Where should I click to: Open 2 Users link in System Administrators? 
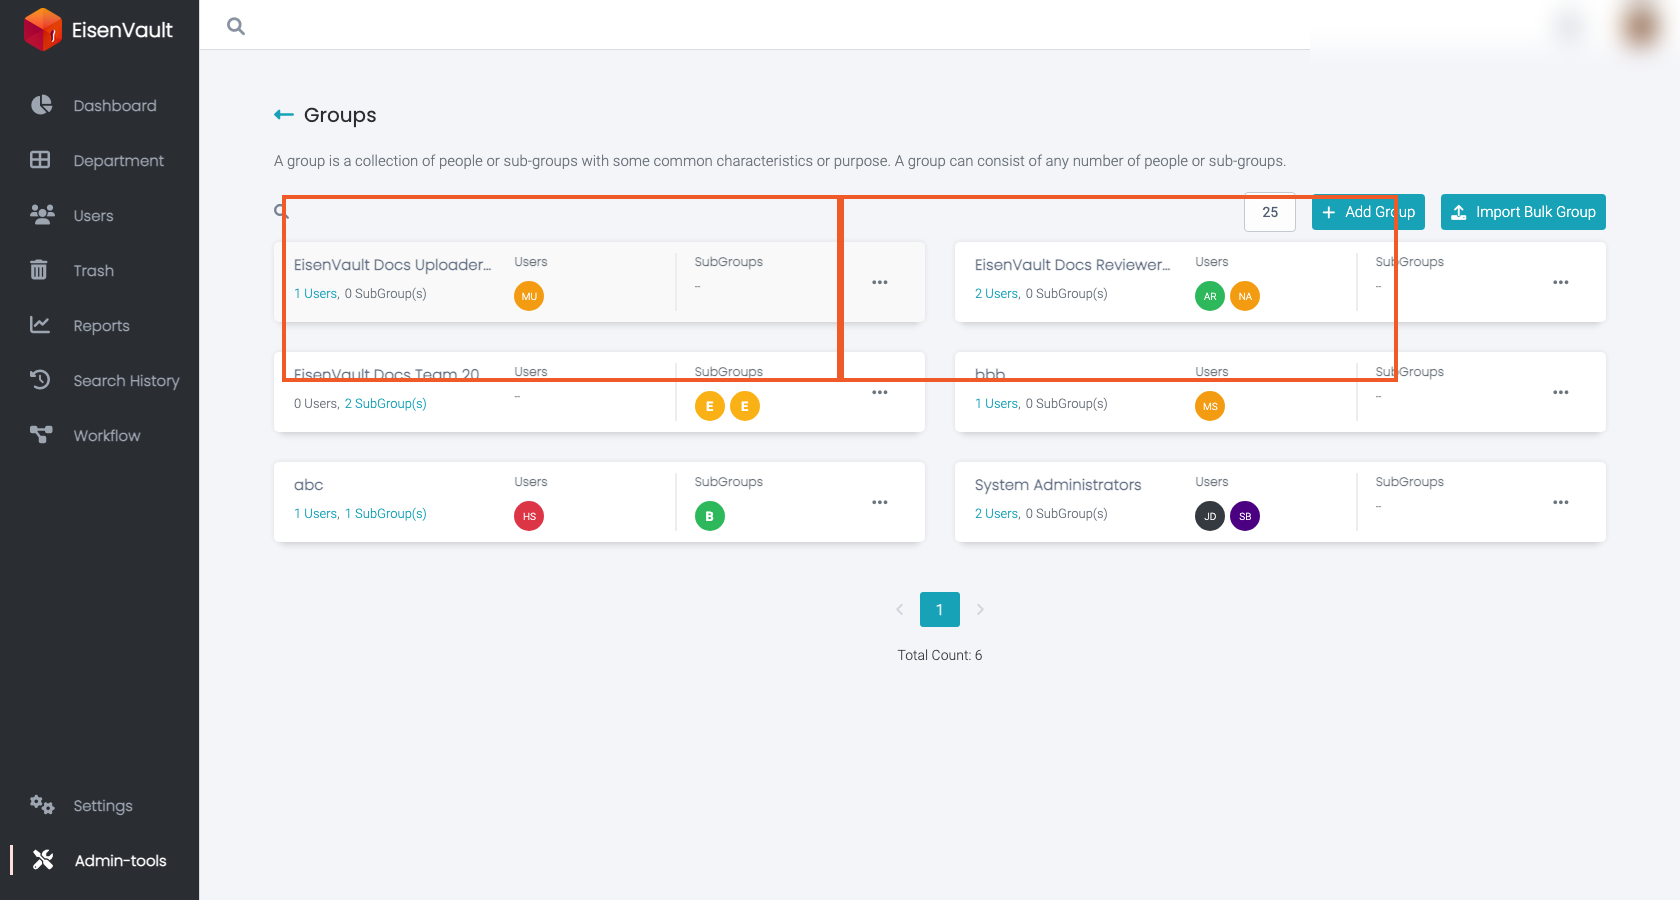[996, 514]
